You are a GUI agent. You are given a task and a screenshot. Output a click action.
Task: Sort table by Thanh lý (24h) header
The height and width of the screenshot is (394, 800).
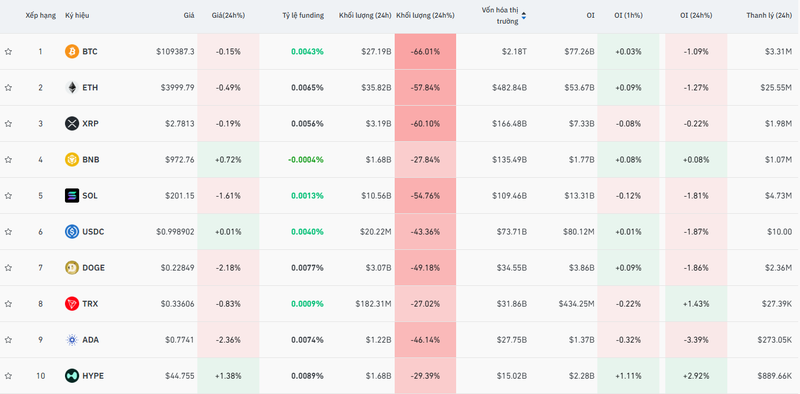click(x=769, y=15)
